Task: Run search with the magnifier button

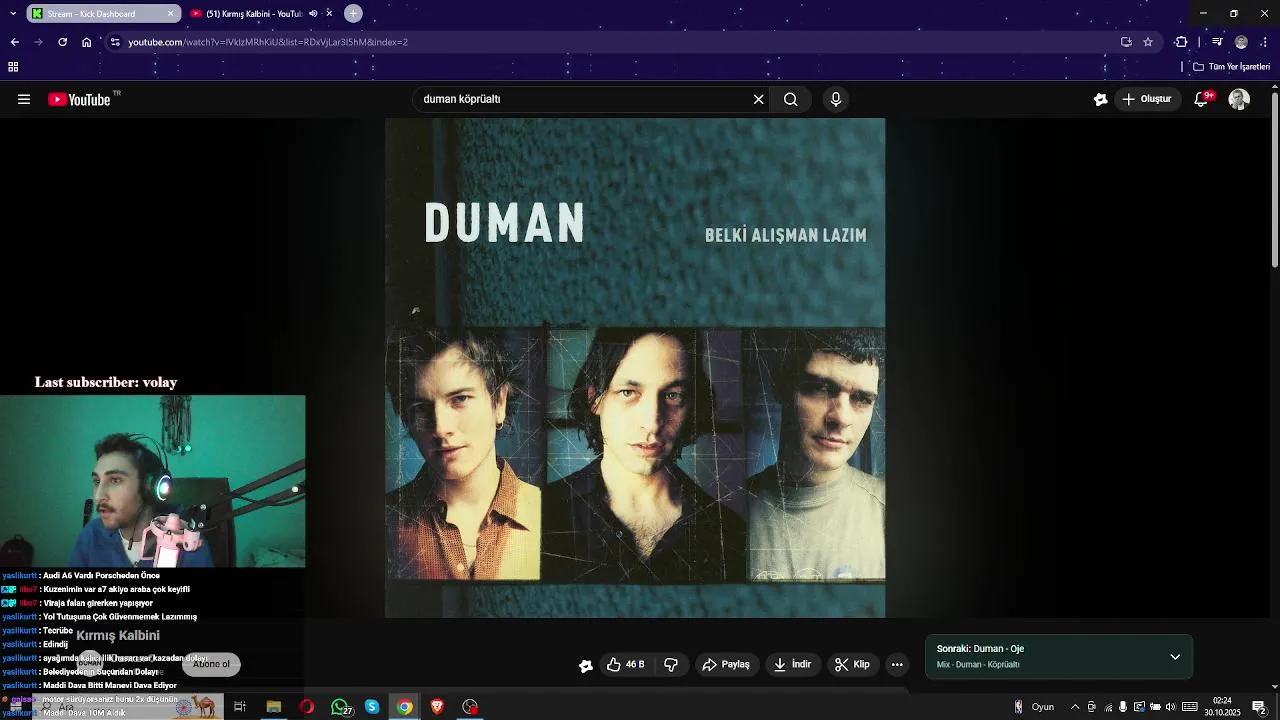Action: [x=790, y=99]
